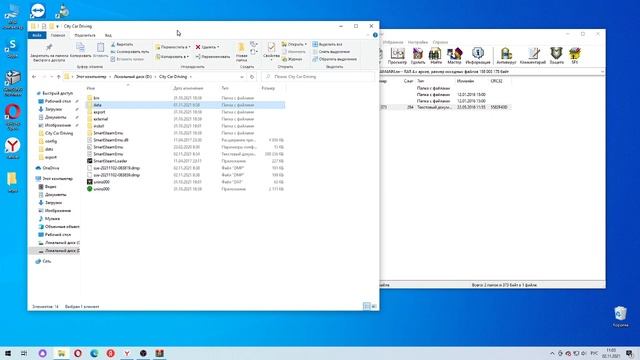
Task: Open the green unins000 application file
Action: pyautogui.click(x=101, y=189)
